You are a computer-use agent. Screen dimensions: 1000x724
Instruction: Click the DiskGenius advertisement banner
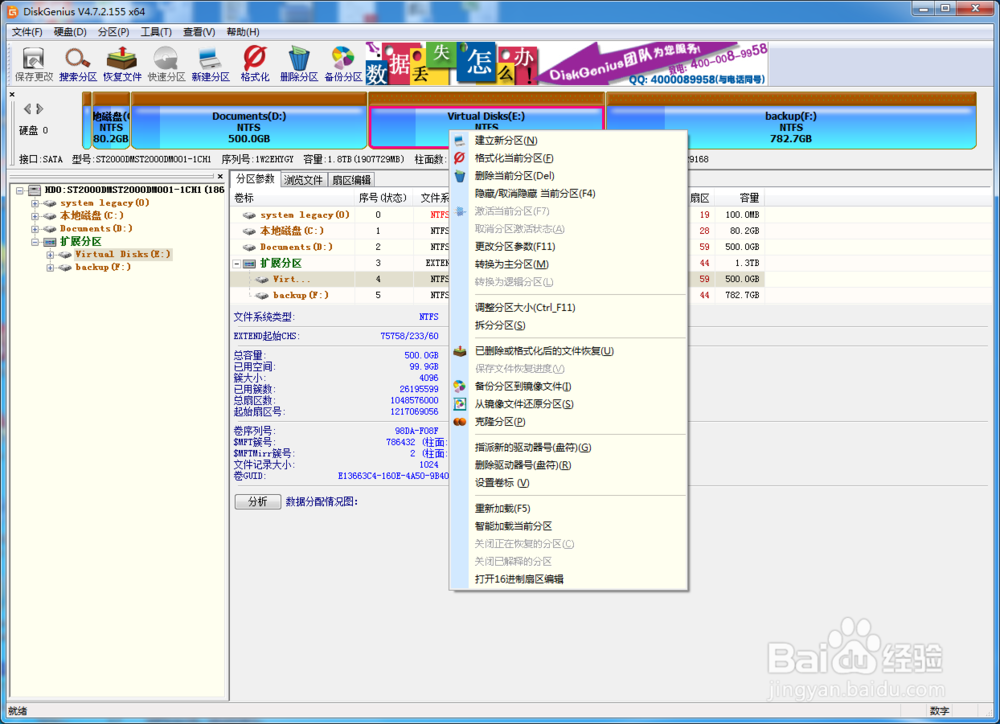click(x=566, y=64)
